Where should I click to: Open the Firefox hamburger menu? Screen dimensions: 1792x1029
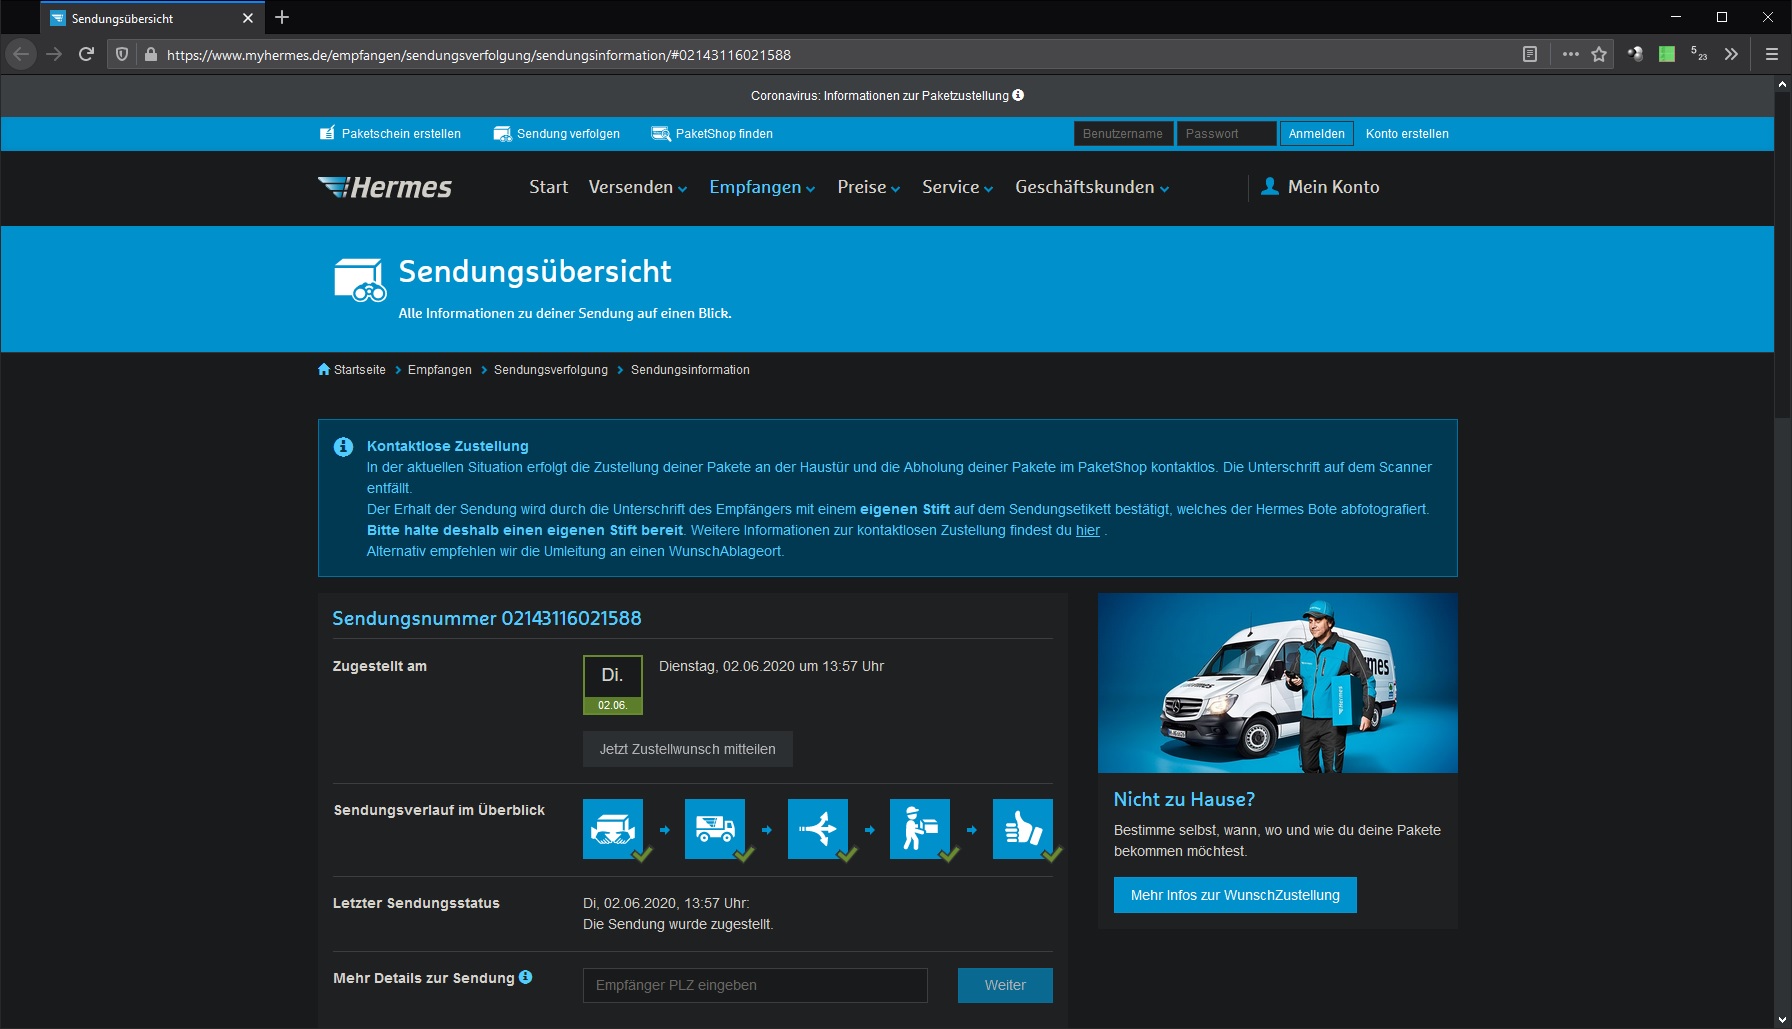[x=1771, y=54]
